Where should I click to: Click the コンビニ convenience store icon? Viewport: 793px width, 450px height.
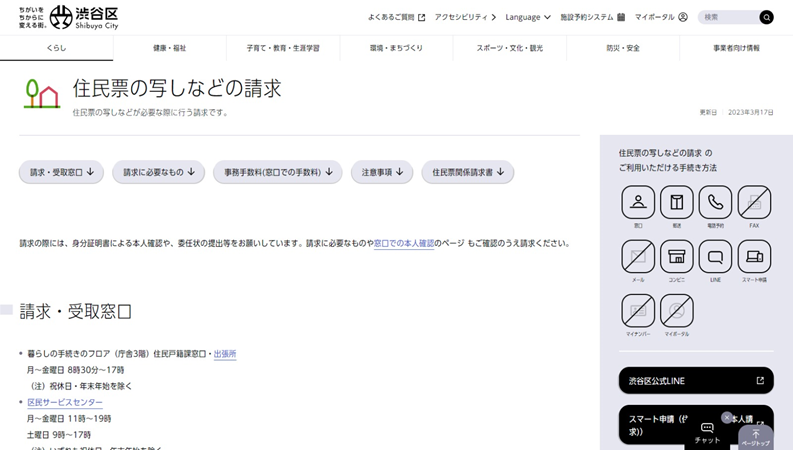point(676,257)
